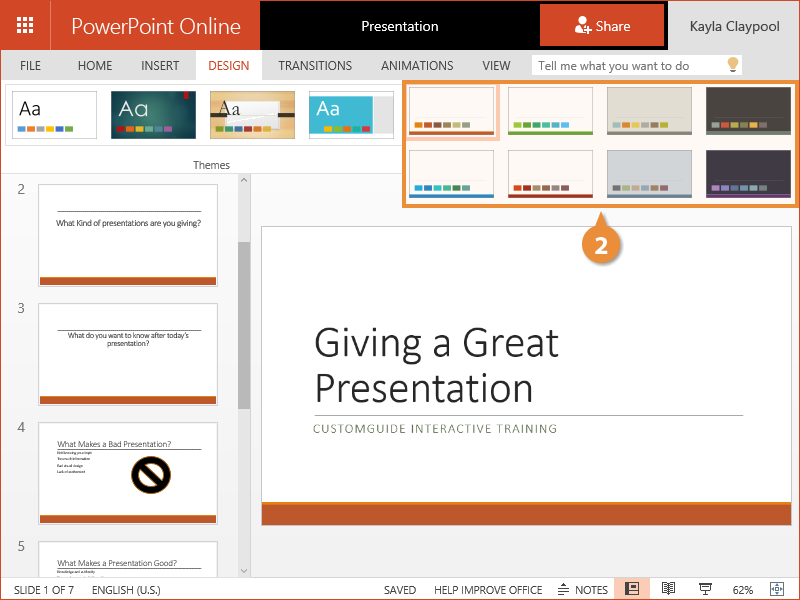Click the Fit to window icon

pyautogui.click(x=776, y=589)
